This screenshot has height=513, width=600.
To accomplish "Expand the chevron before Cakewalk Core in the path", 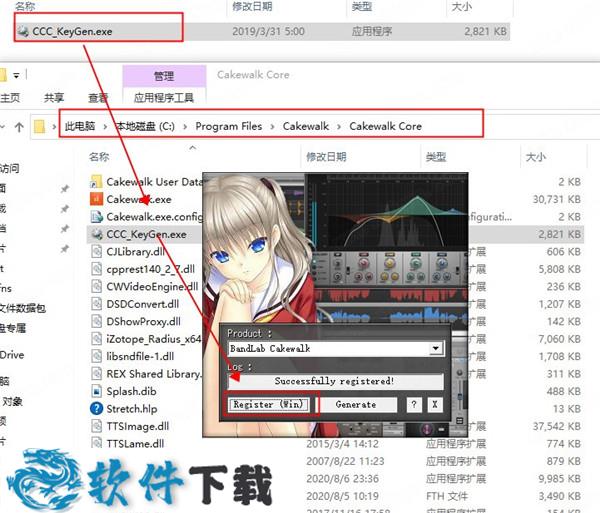I will click(x=339, y=127).
